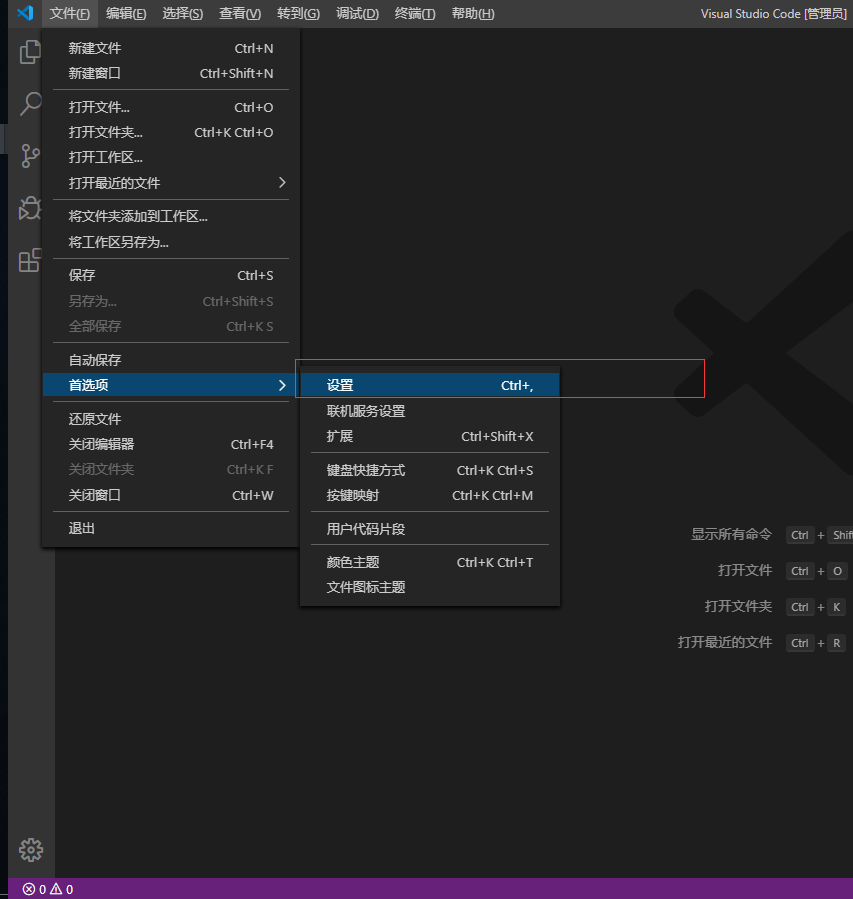
Task: Open the 终端(T) menu
Action: pyautogui.click(x=415, y=13)
